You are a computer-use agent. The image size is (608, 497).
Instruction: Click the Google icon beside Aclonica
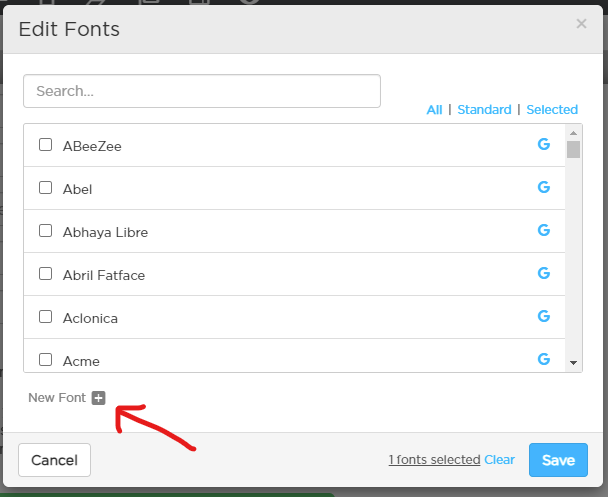(544, 316)
